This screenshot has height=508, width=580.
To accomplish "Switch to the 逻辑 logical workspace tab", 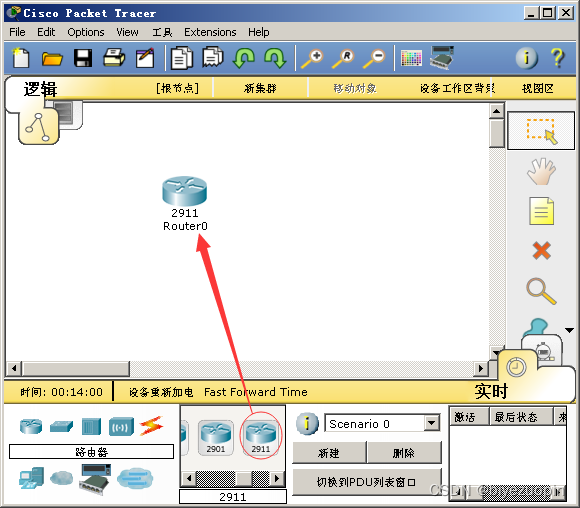I will 40,89.
